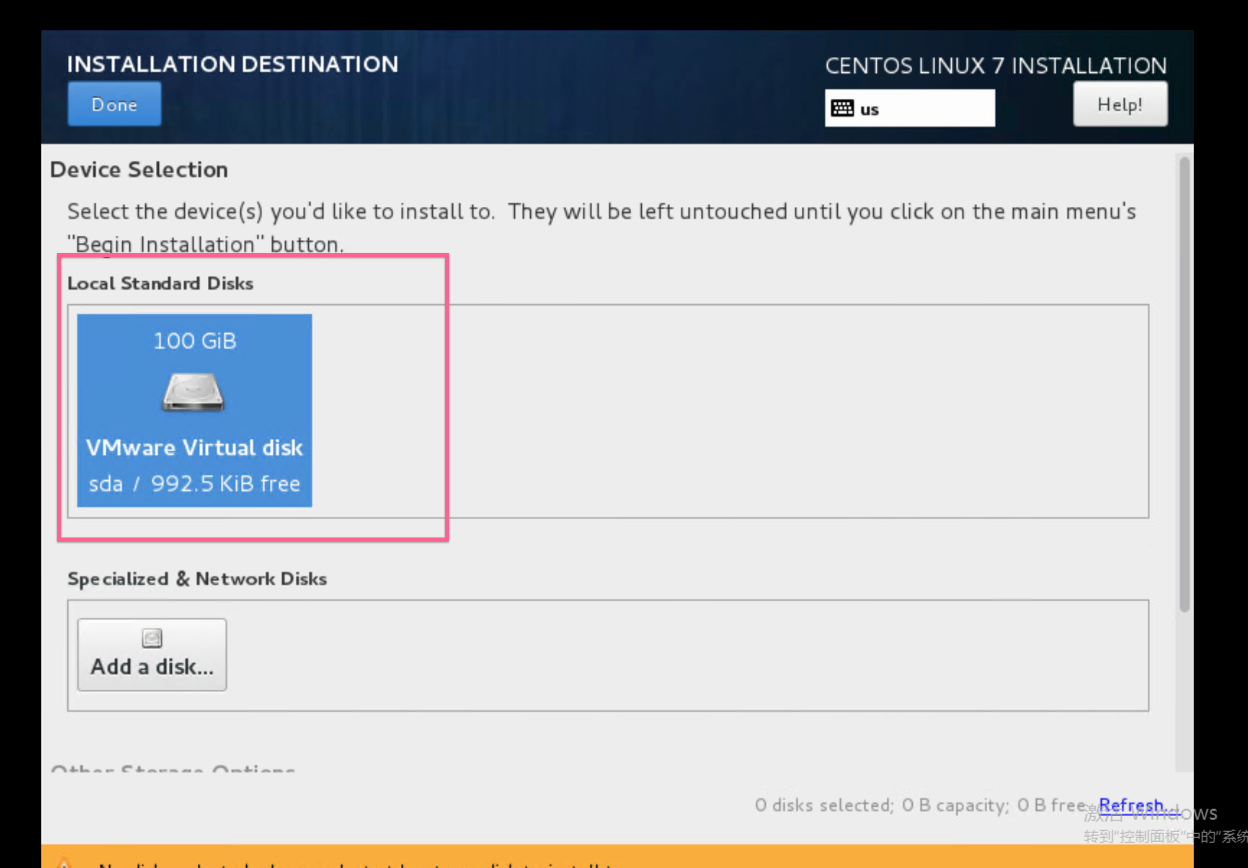Click the hard drive icon on the disk tile
This screenshot has width=1248, height=868.
point(193,392)
